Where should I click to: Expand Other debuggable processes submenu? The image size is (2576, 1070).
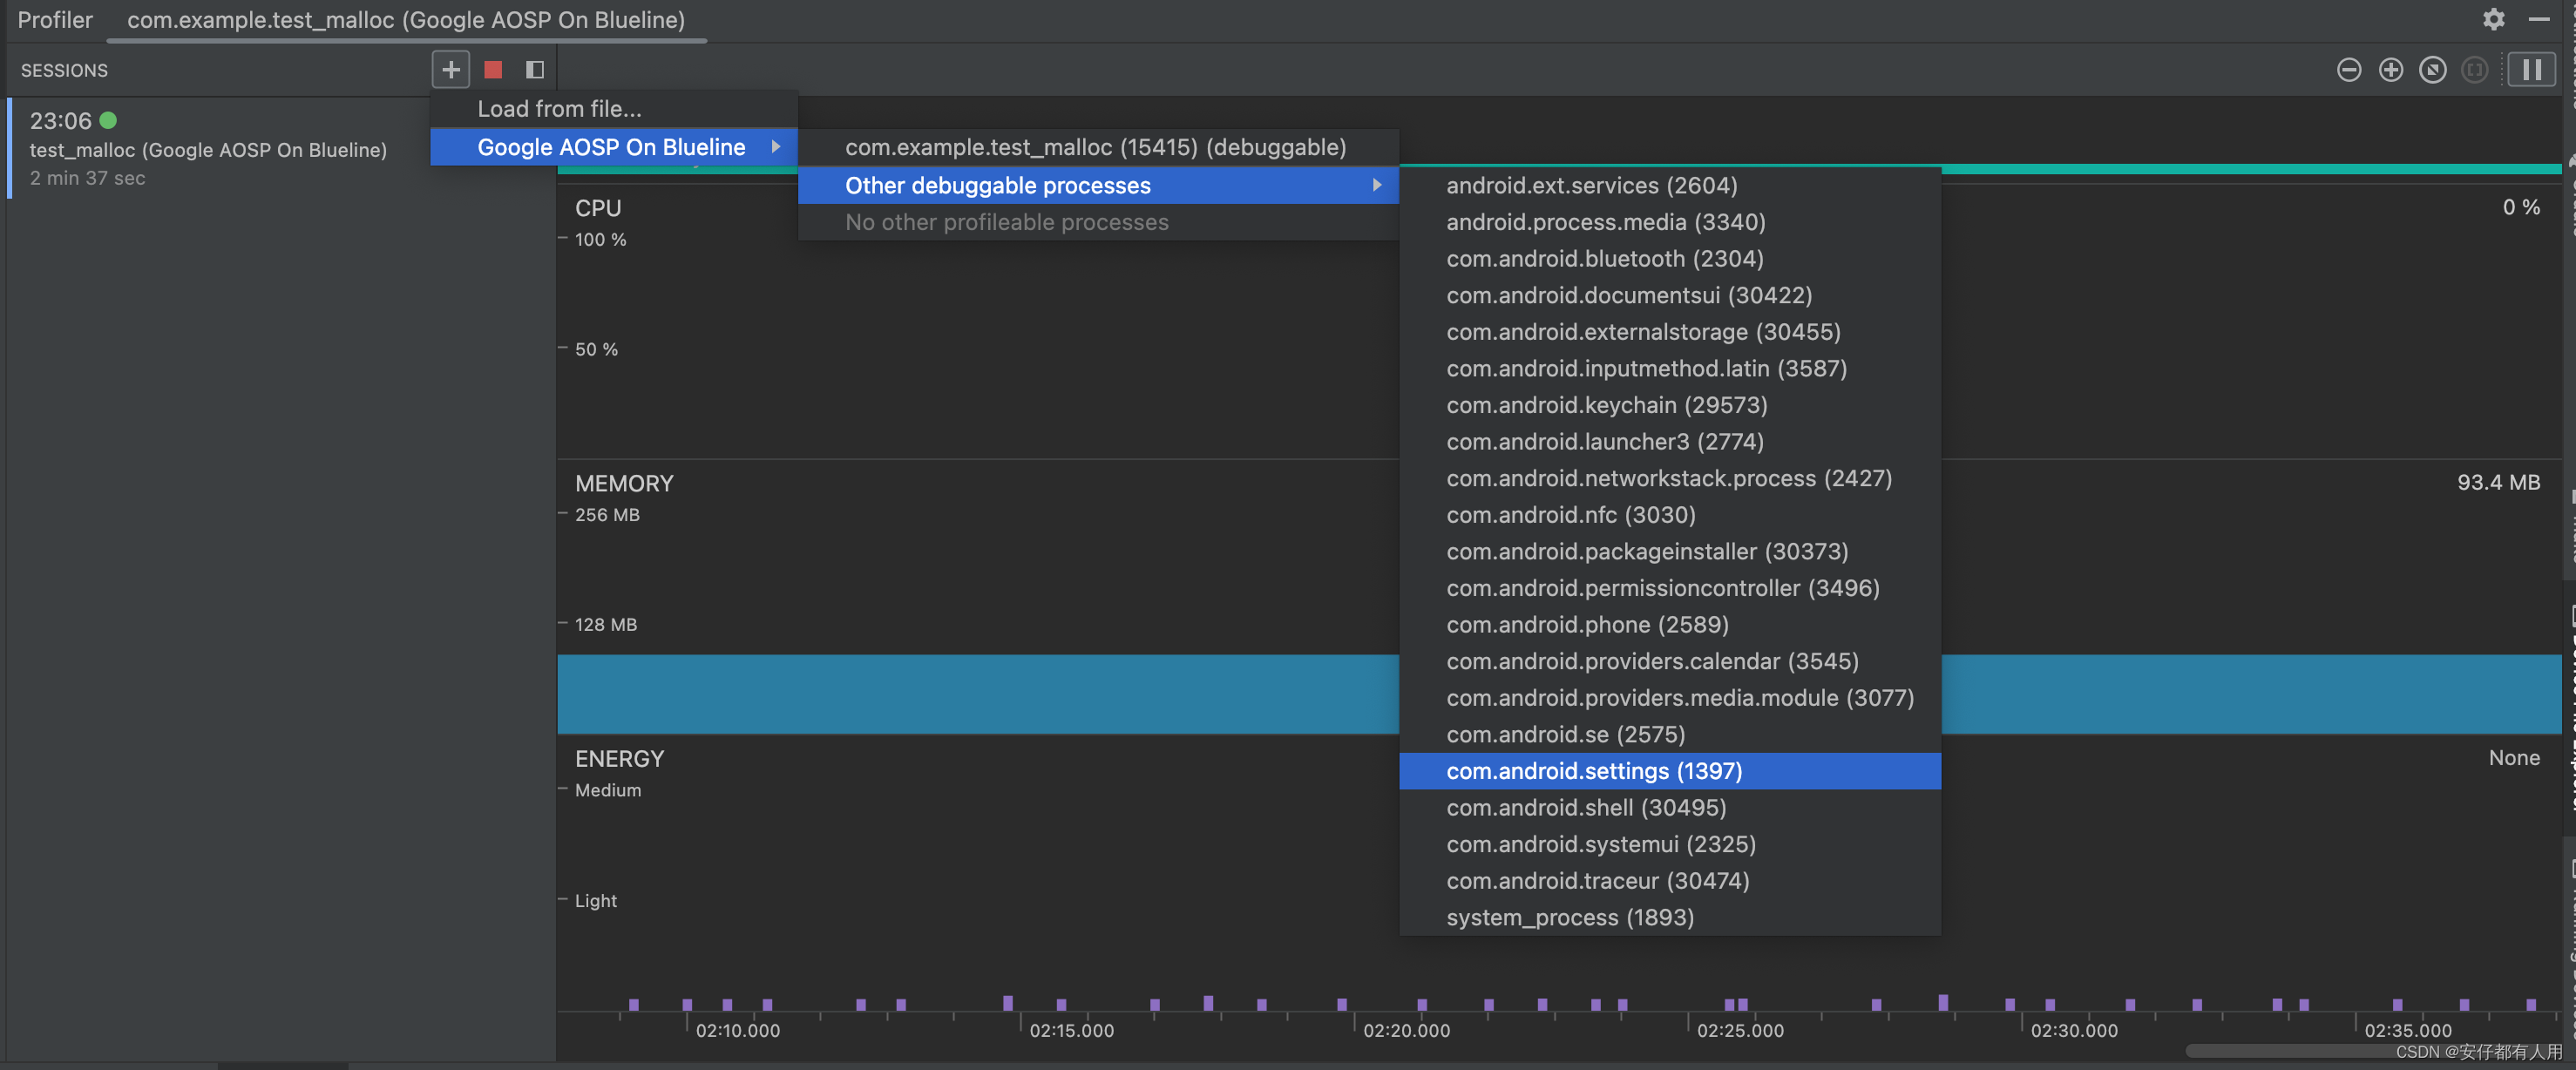pos(1098,185)
